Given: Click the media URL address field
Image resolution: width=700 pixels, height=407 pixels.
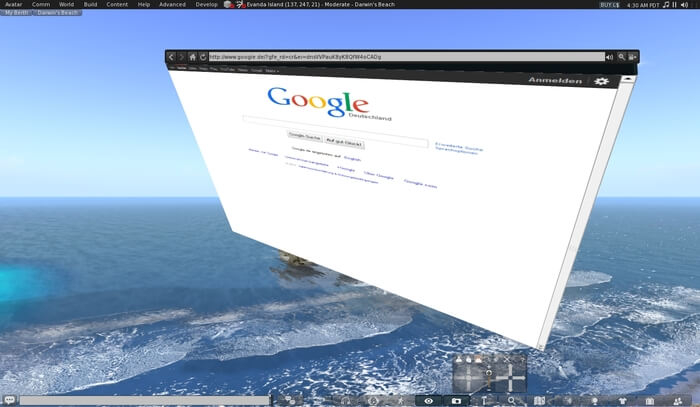Looking at the screenshot, I should tap(406, 57).
